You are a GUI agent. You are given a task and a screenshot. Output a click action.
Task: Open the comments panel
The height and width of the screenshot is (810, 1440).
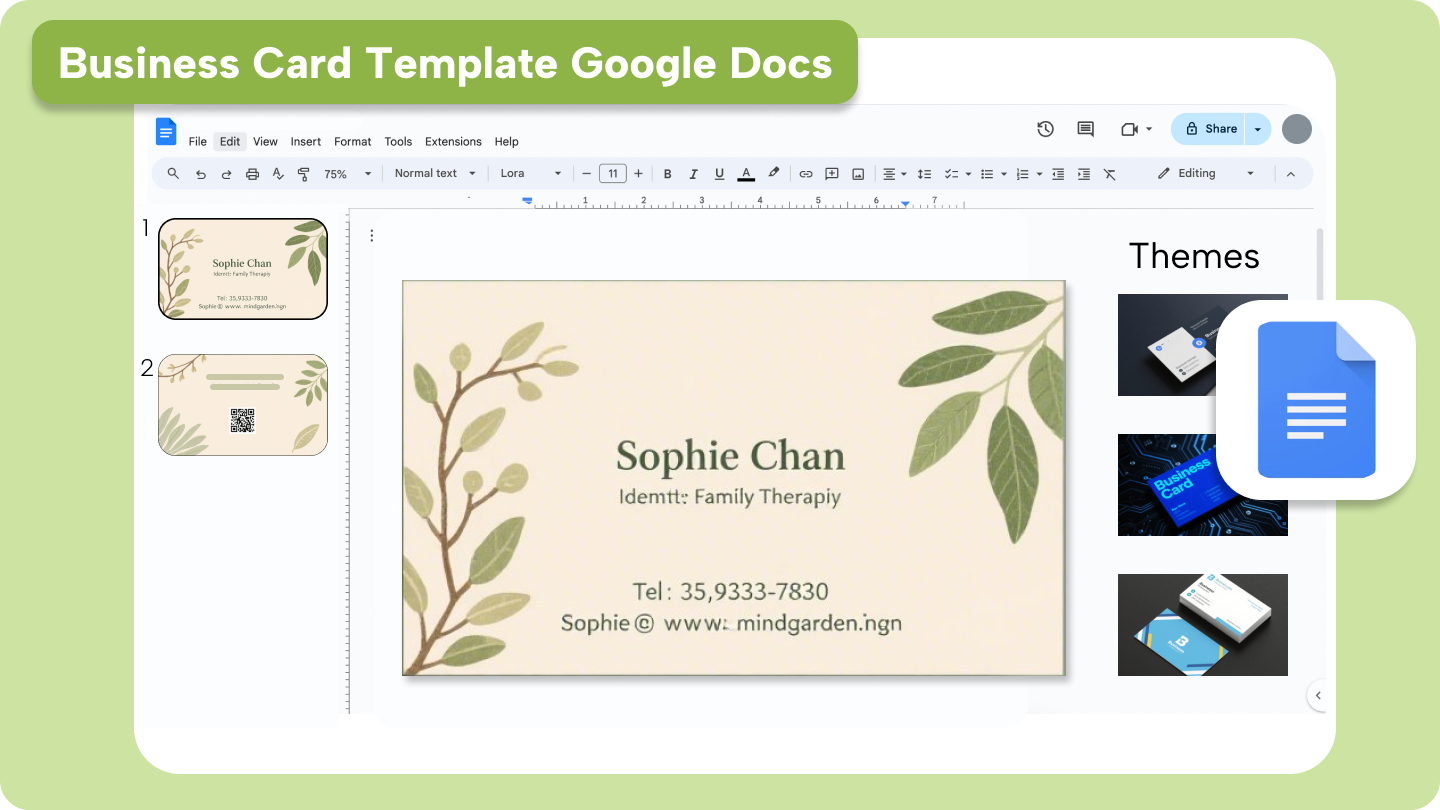point(1085,129)
